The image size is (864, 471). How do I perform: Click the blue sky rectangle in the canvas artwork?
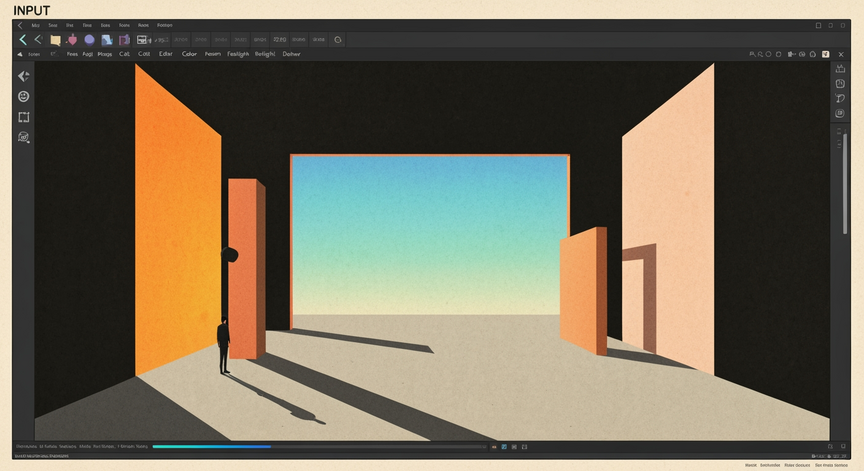click(429, 235)
